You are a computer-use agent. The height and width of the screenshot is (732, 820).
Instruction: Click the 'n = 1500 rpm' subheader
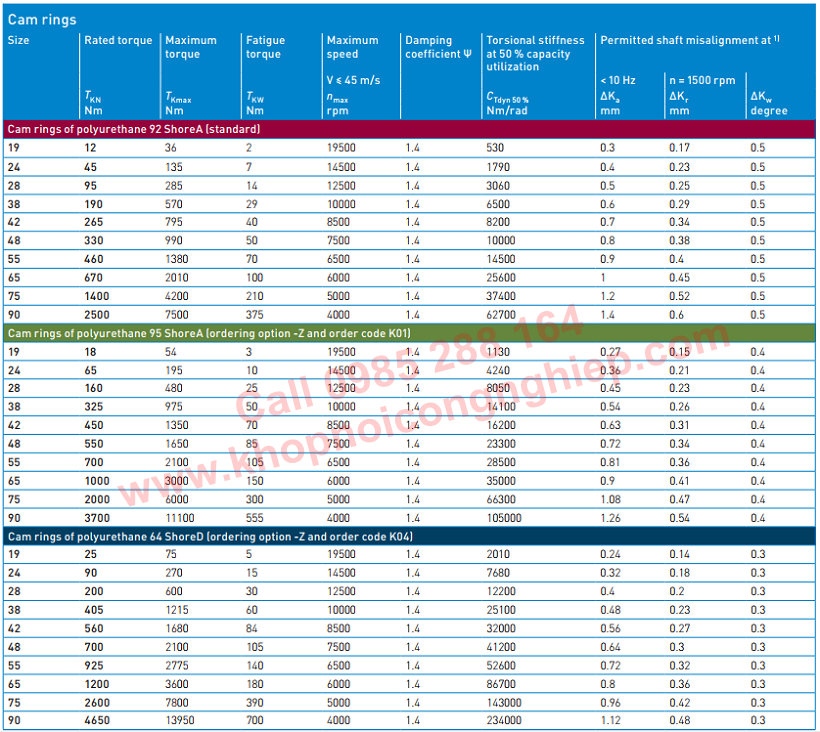coord(702,80)
